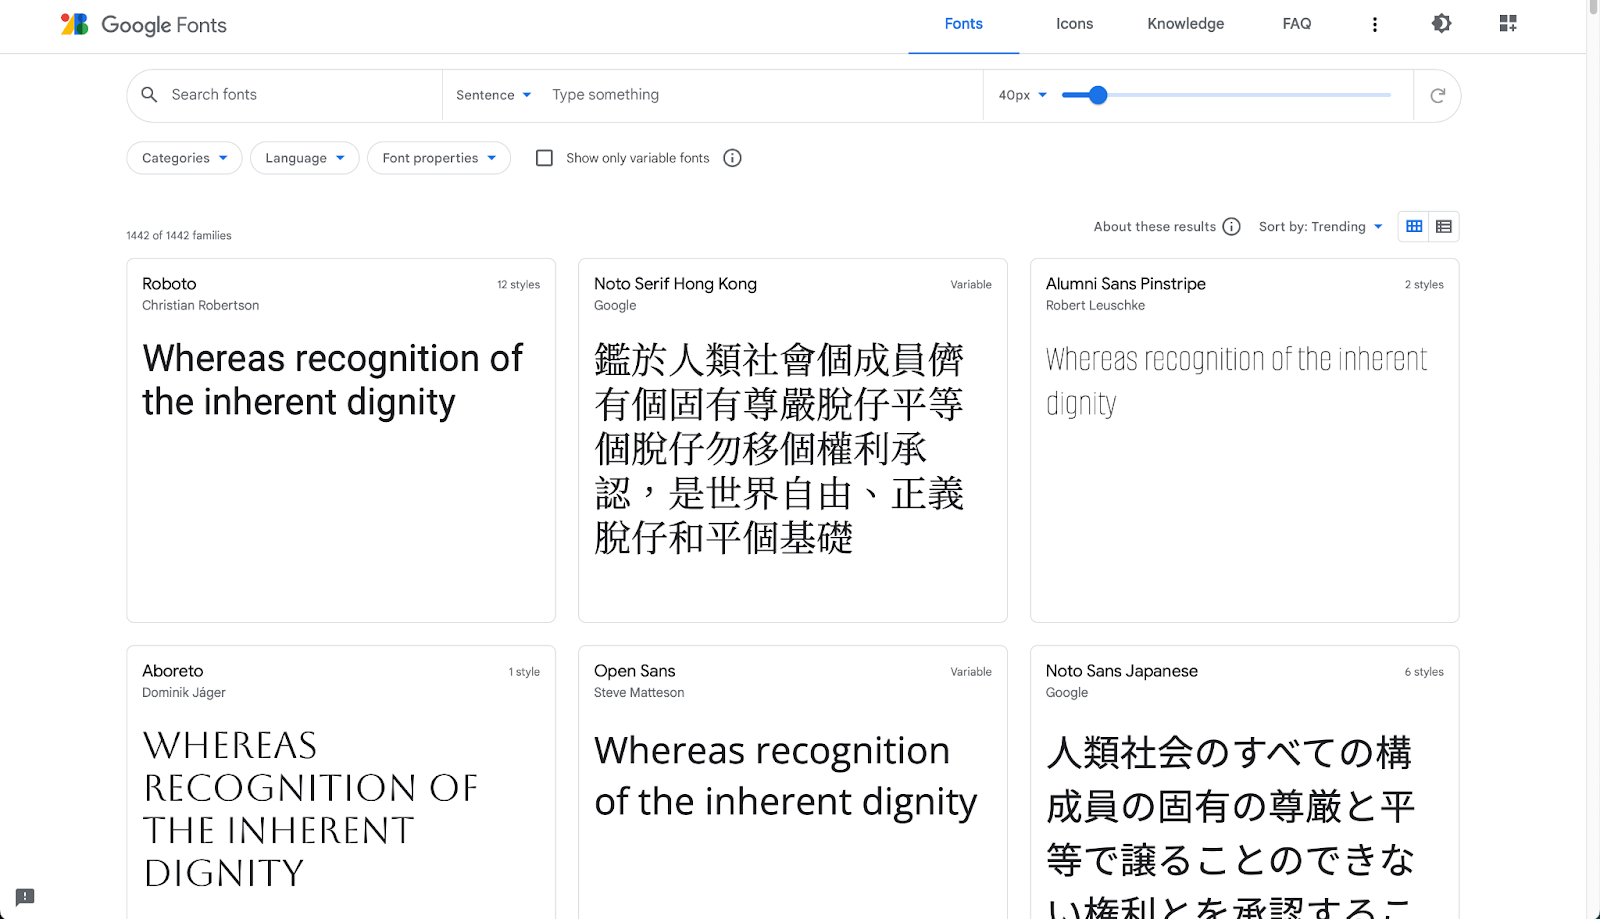Open the Sort by: Trending dropdown
The height and width of the screenshot is (919, 1600).
(1321, 227)
